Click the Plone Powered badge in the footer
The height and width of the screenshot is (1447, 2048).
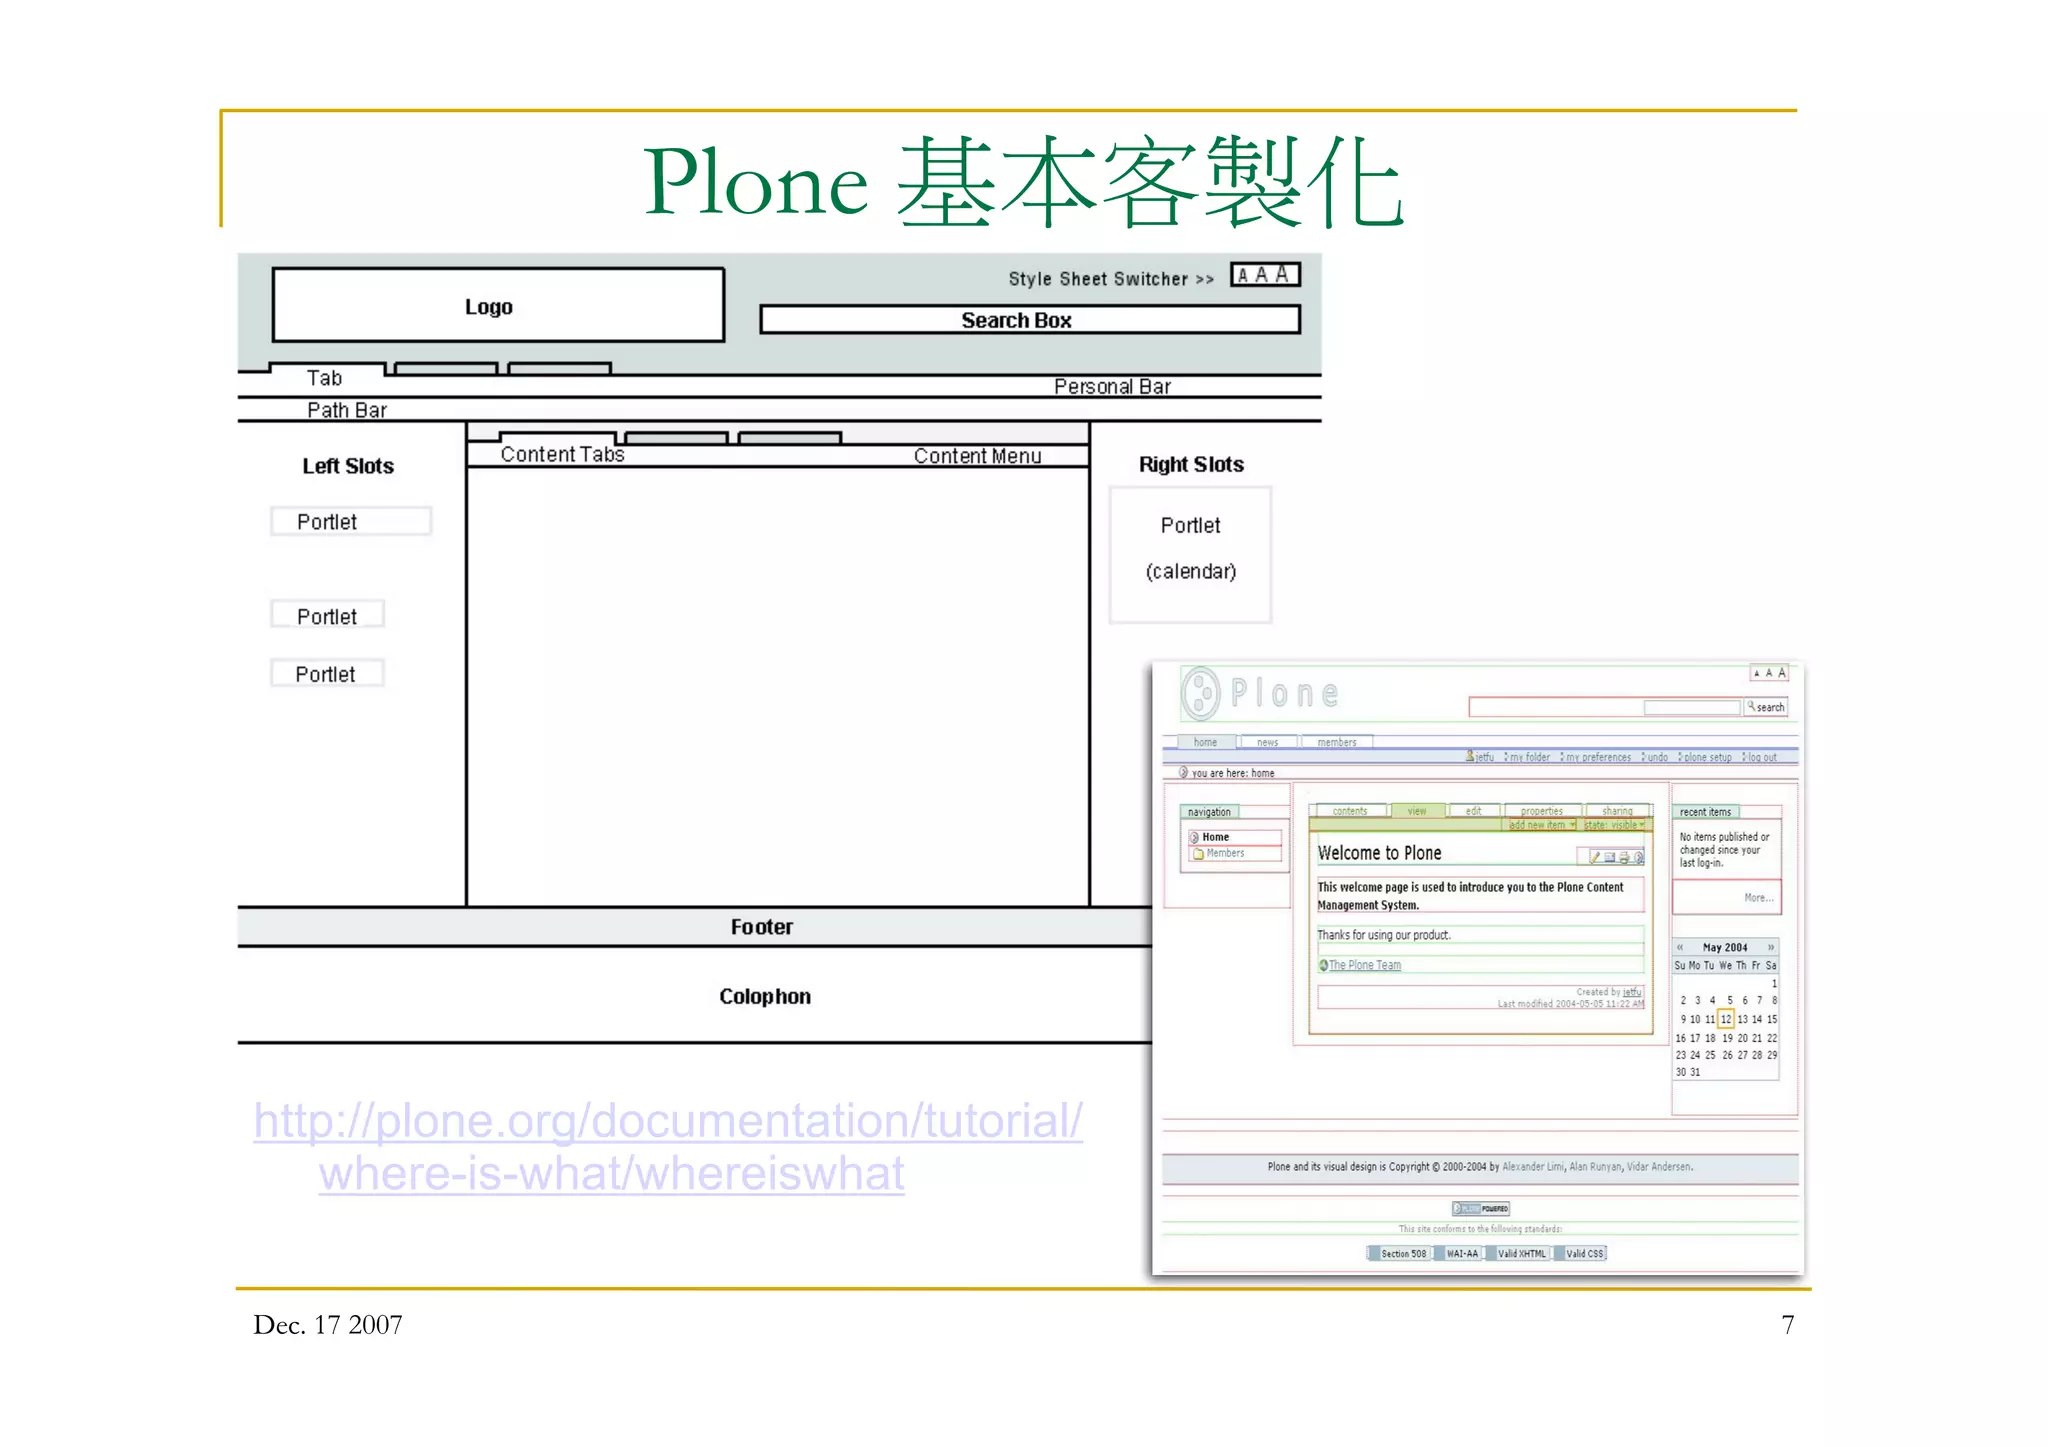[1481, 1208]
